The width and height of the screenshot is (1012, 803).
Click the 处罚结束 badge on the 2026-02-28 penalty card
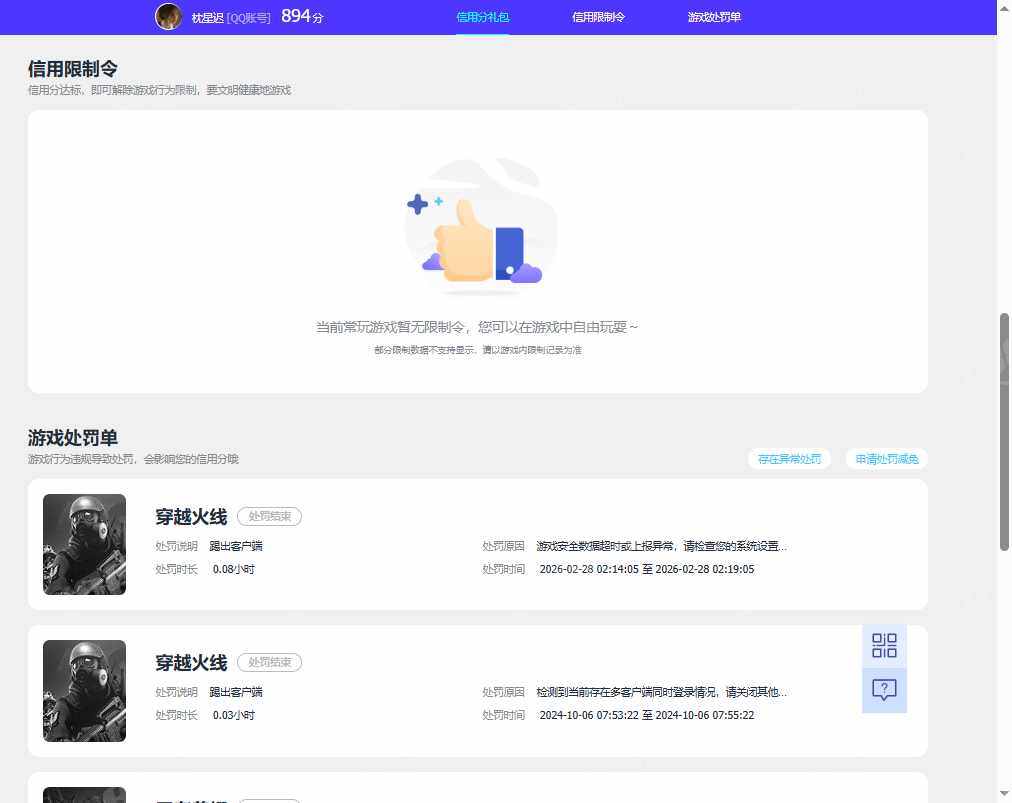[270, 516]
